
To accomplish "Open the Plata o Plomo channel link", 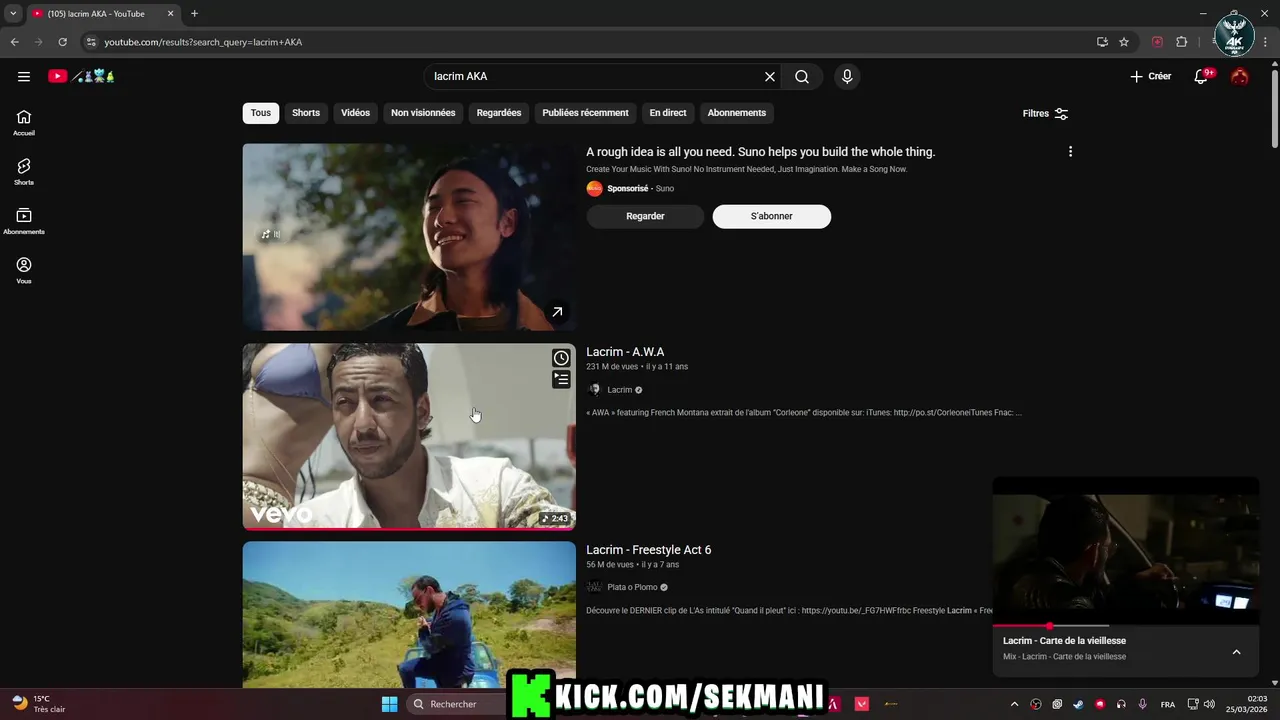I will point(632,588).
